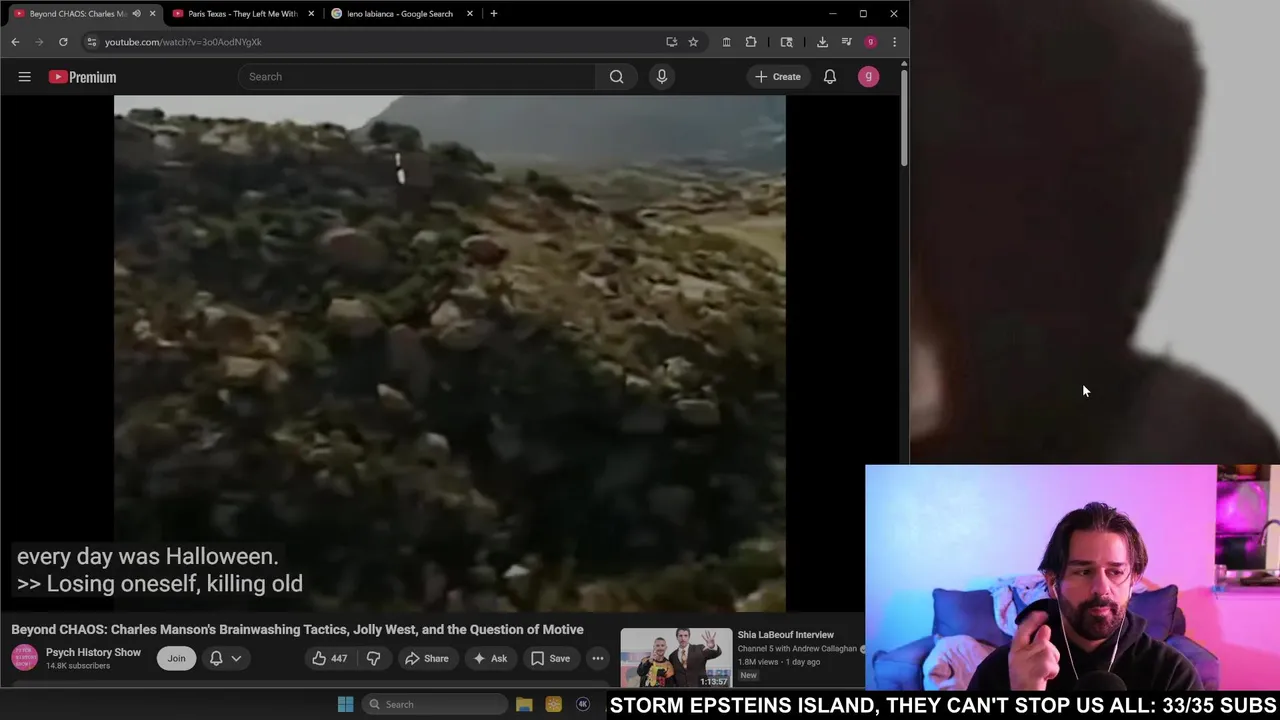Go to YouTube Premium home logo
Viewport: 1280px width, 720px height.
pos(83,77)
